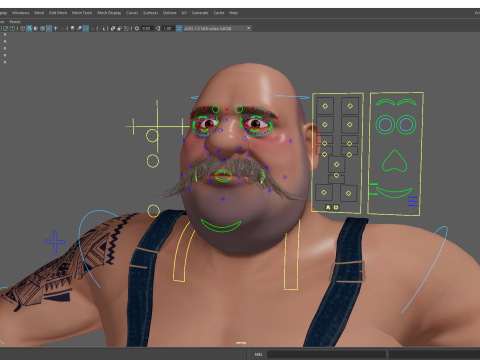Select left eyebrow curve in face picker

click(x=386, y=102)
